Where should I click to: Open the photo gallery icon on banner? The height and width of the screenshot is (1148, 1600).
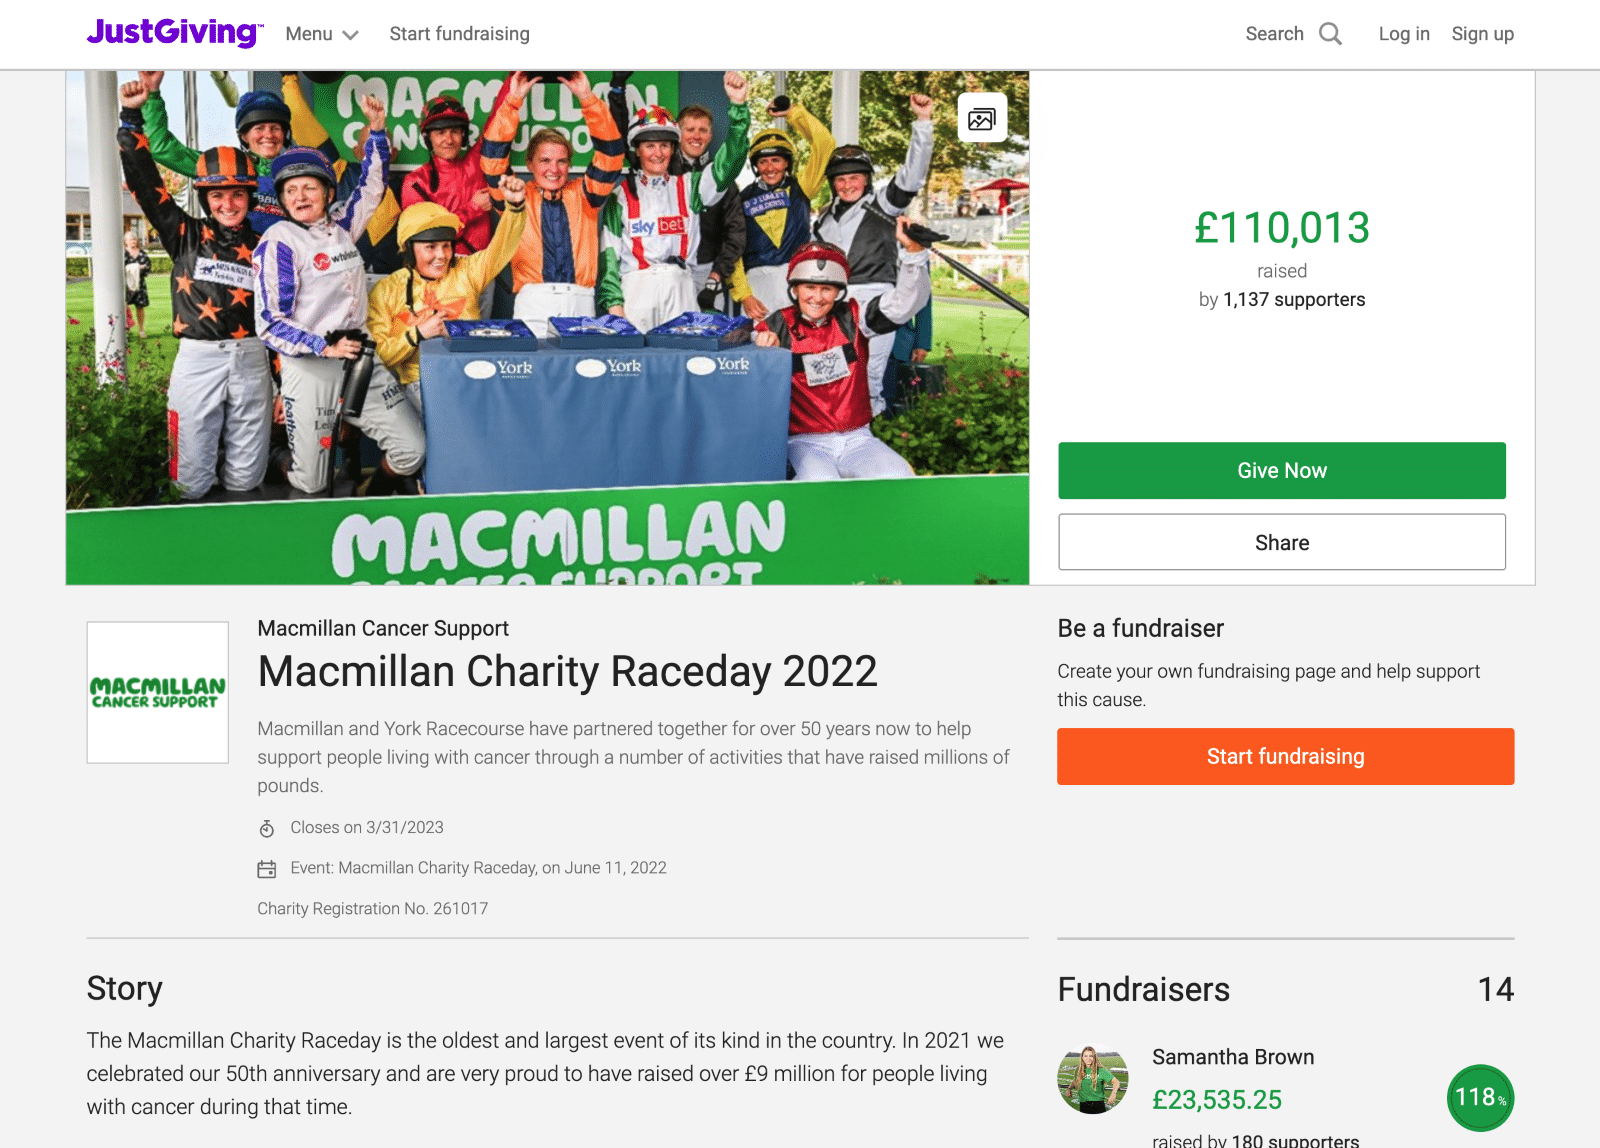(982, 118)
